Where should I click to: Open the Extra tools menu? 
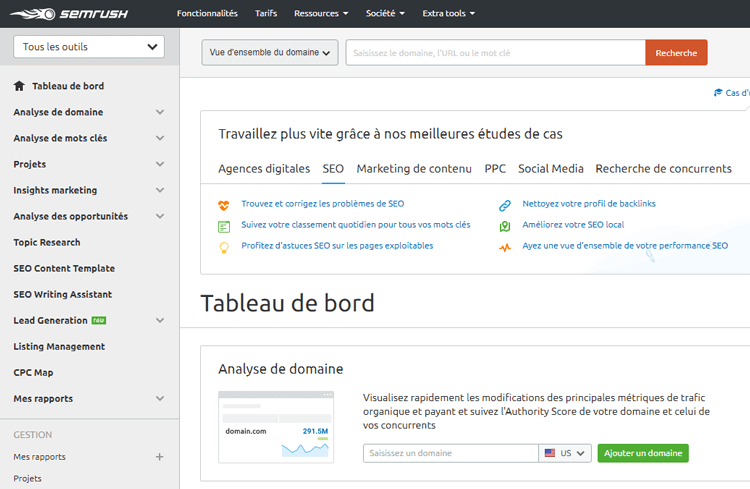(x=448, y=13)
